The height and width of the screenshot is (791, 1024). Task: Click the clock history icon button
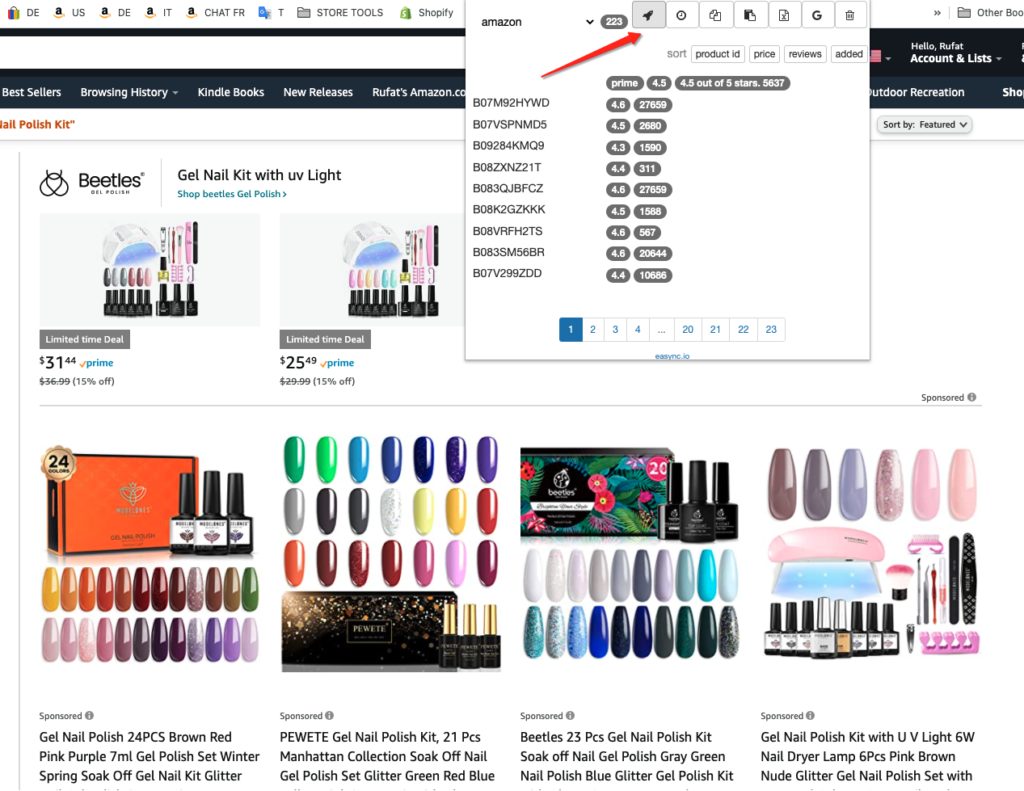point(681,15)
